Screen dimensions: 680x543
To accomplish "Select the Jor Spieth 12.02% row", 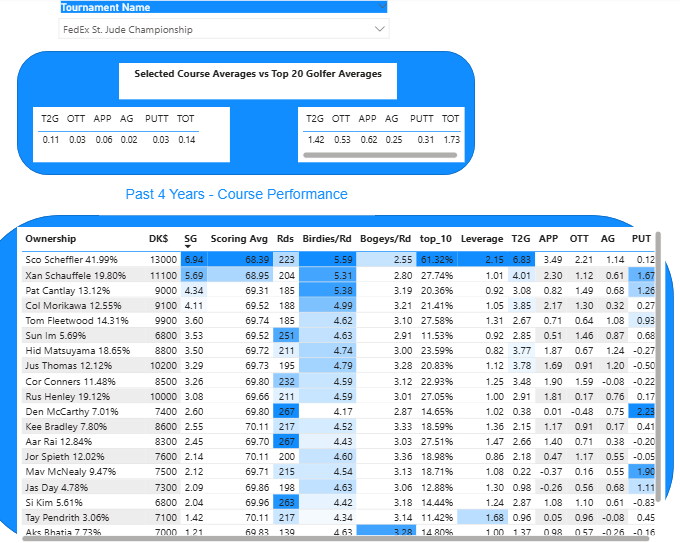I will 338,457.
